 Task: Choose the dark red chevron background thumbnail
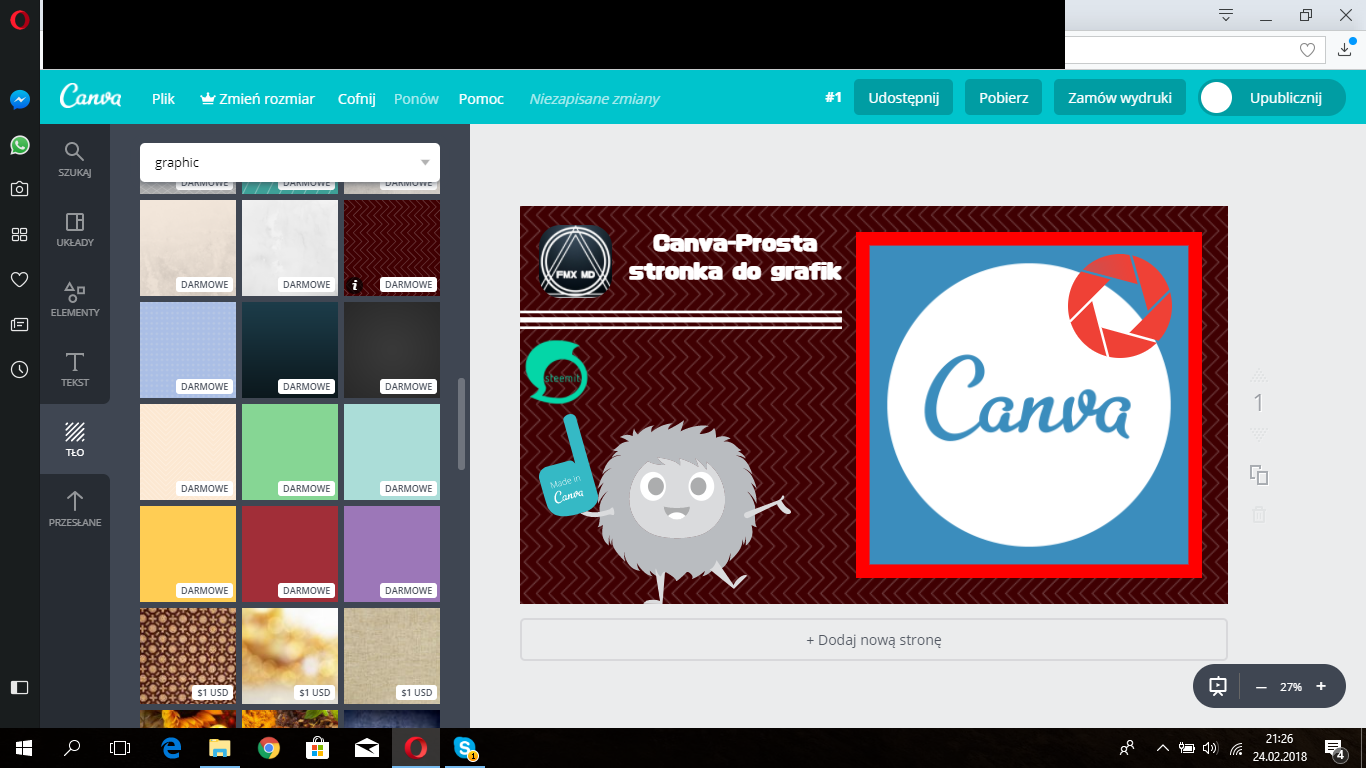(x=392, y=248)
